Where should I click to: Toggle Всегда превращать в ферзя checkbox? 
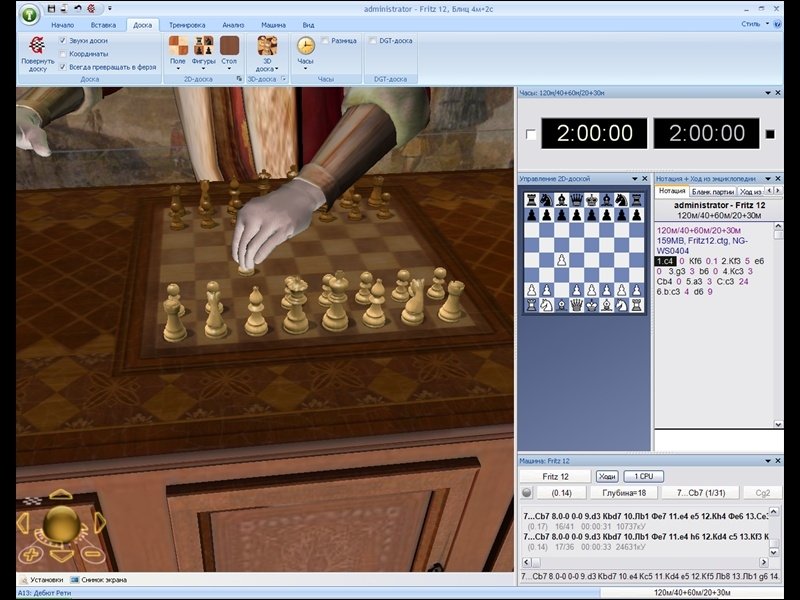pyautogui.click(x=63, y=67)
